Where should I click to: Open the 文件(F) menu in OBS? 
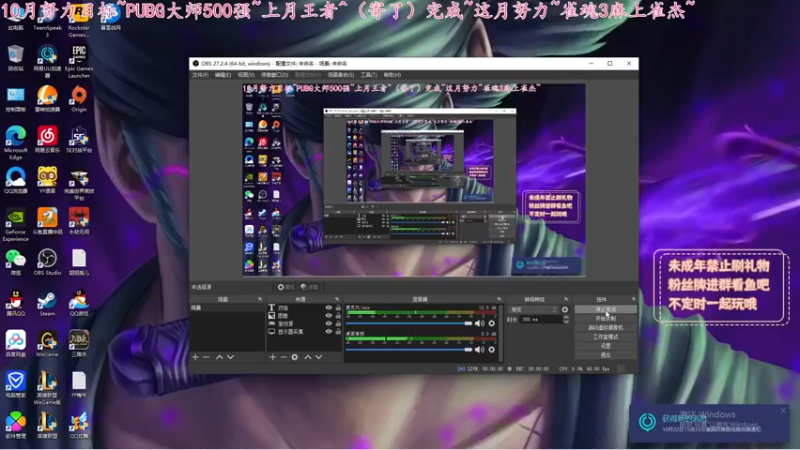tap(200, 75)
